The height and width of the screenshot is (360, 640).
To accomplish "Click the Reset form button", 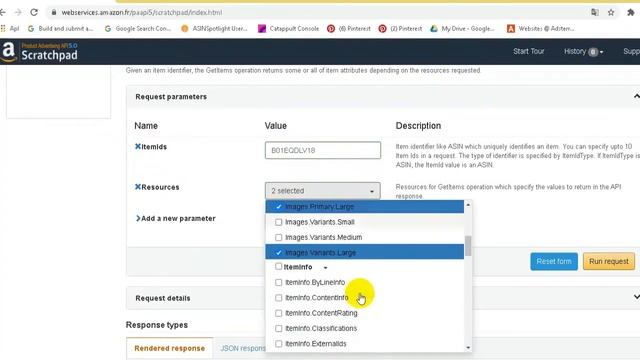I will (x=554, y=261).
